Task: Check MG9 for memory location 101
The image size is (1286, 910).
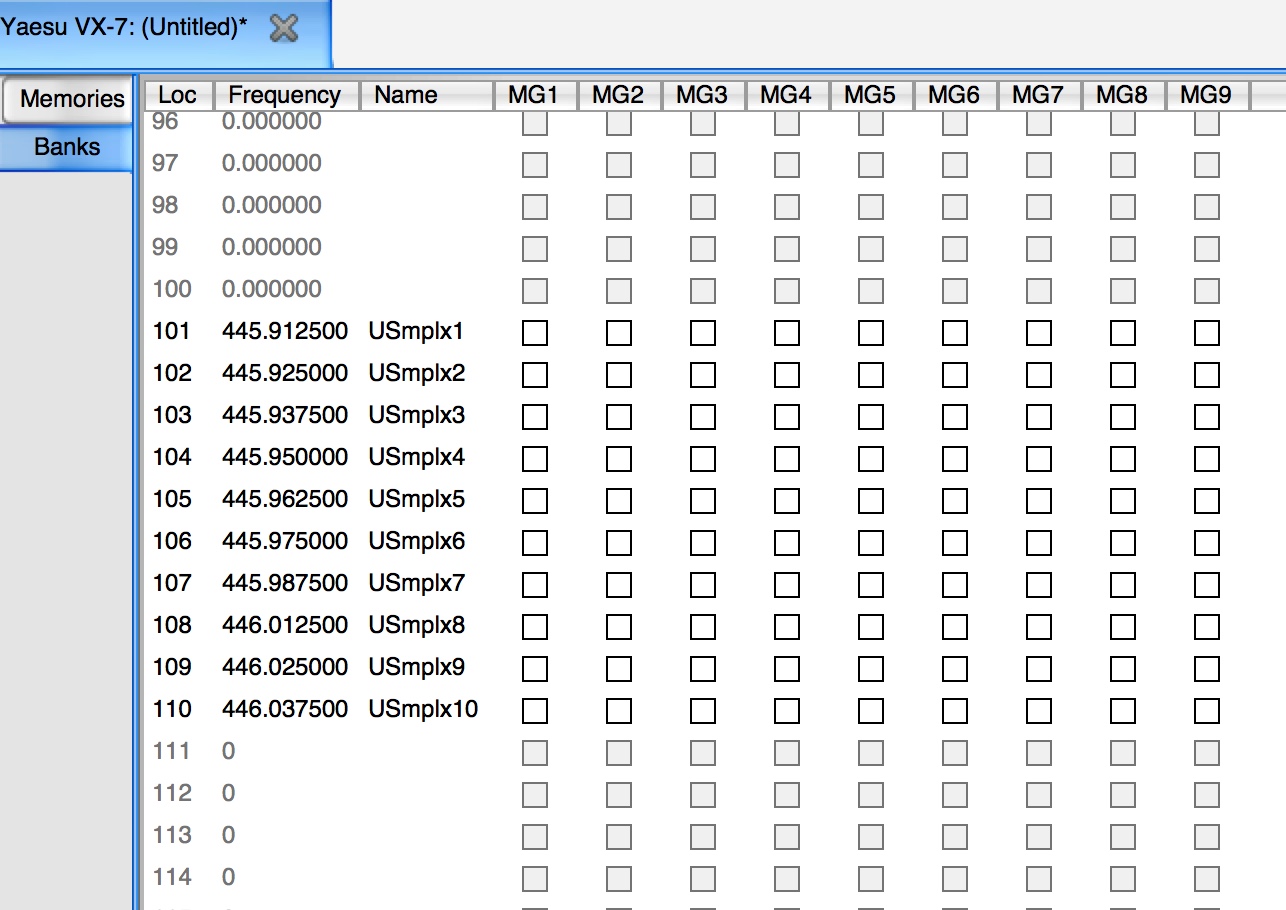Action: (x=1207, y=332)
